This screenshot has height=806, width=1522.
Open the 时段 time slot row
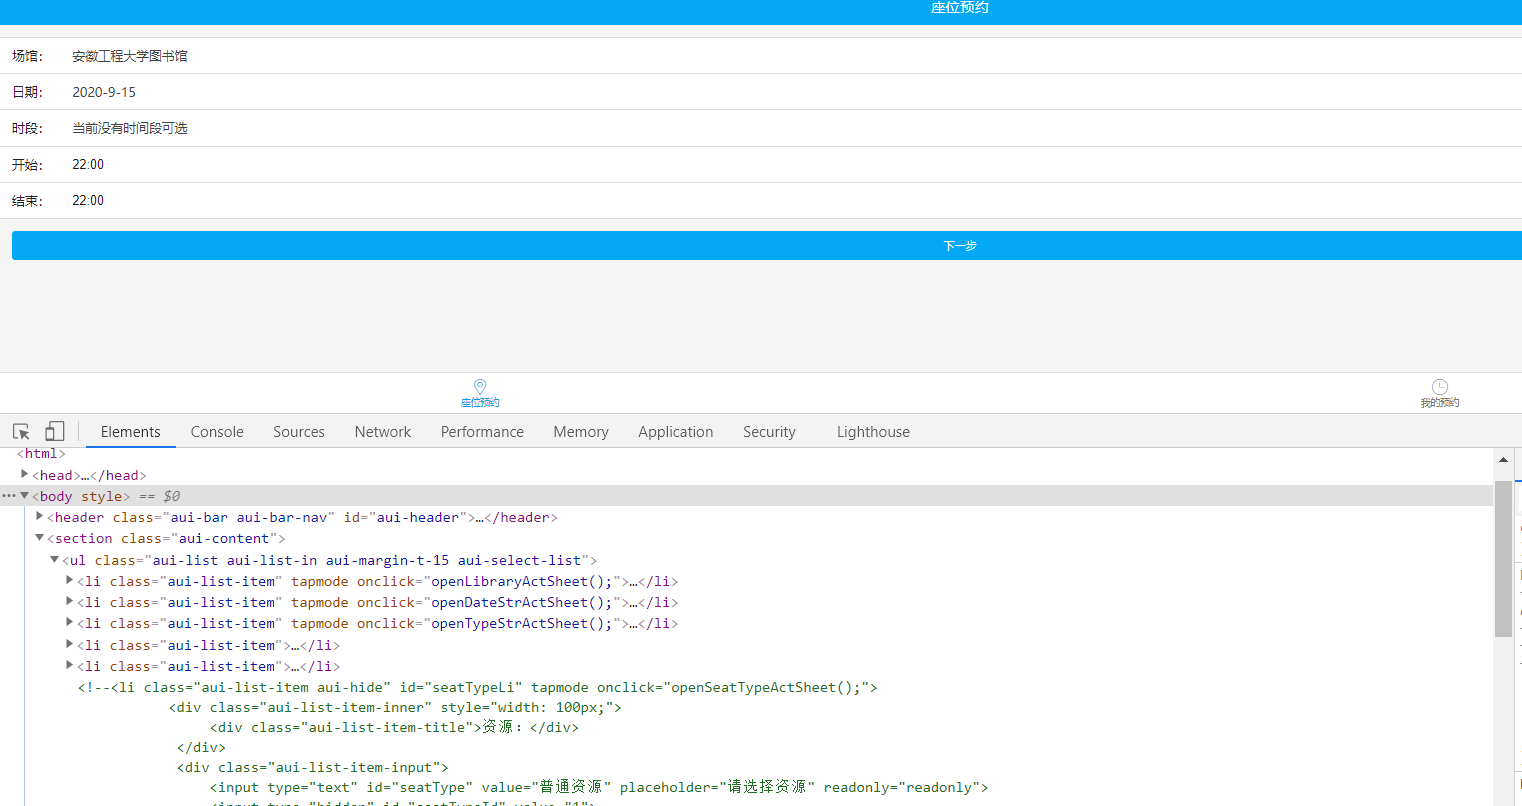pyautogui.click(x=761, y=128)
